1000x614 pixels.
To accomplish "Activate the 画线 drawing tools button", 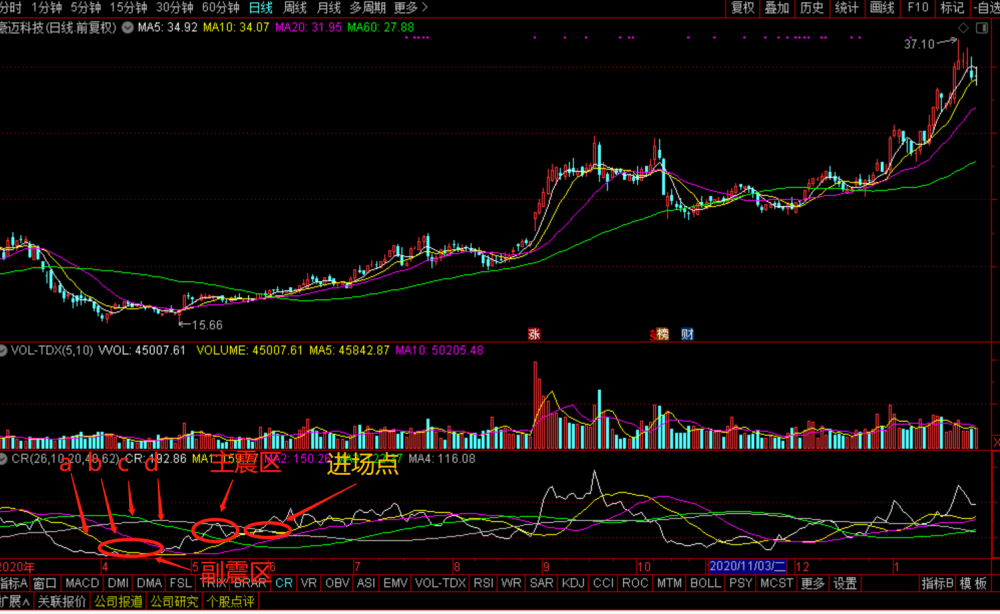I will (x=882, y=8).
